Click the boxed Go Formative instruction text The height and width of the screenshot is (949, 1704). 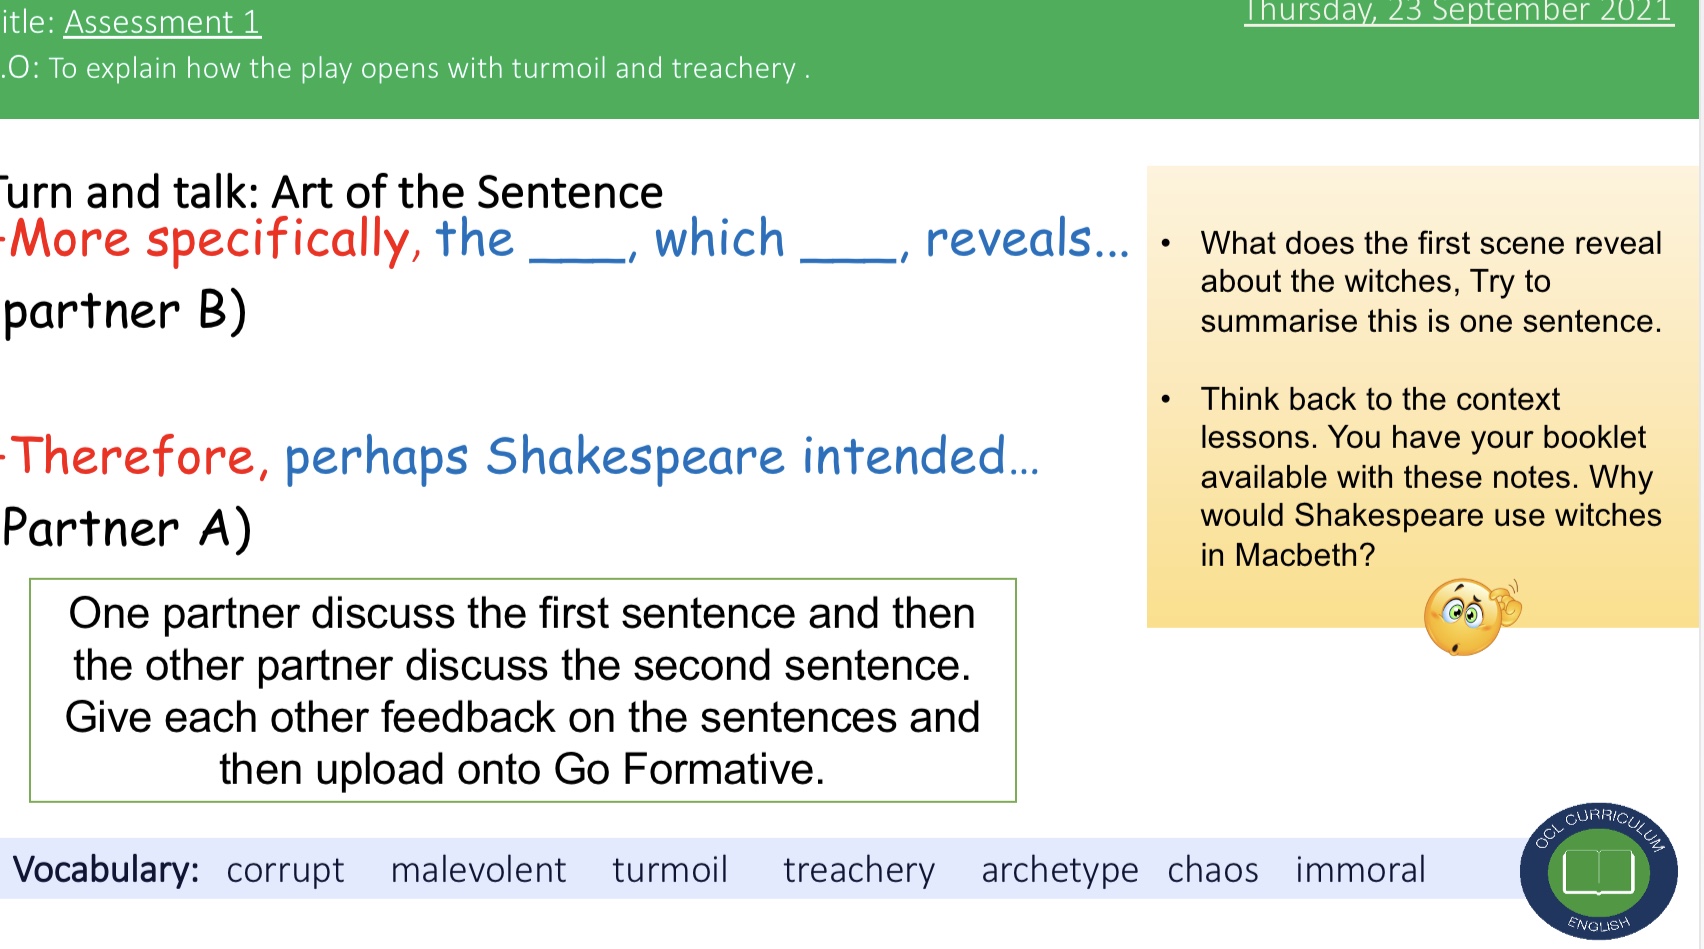(522, 690)
